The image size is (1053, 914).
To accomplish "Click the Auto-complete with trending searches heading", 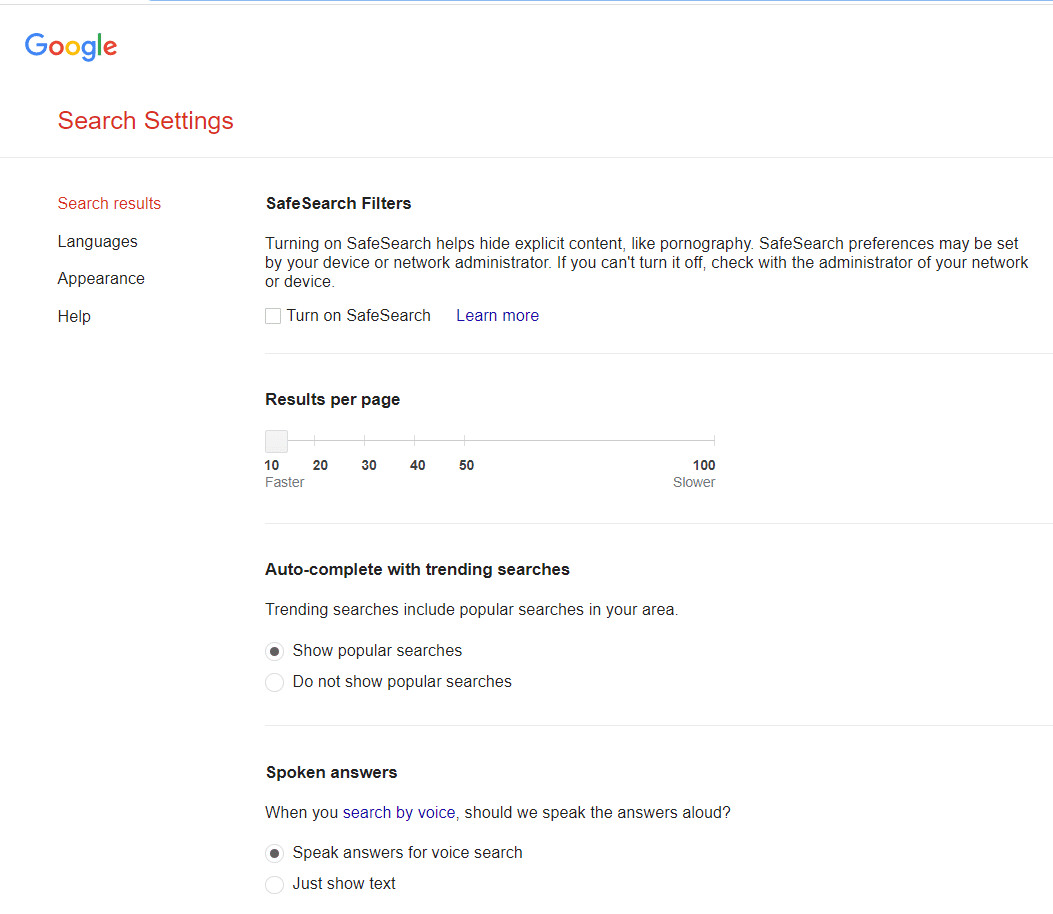I will pos(418,569).
